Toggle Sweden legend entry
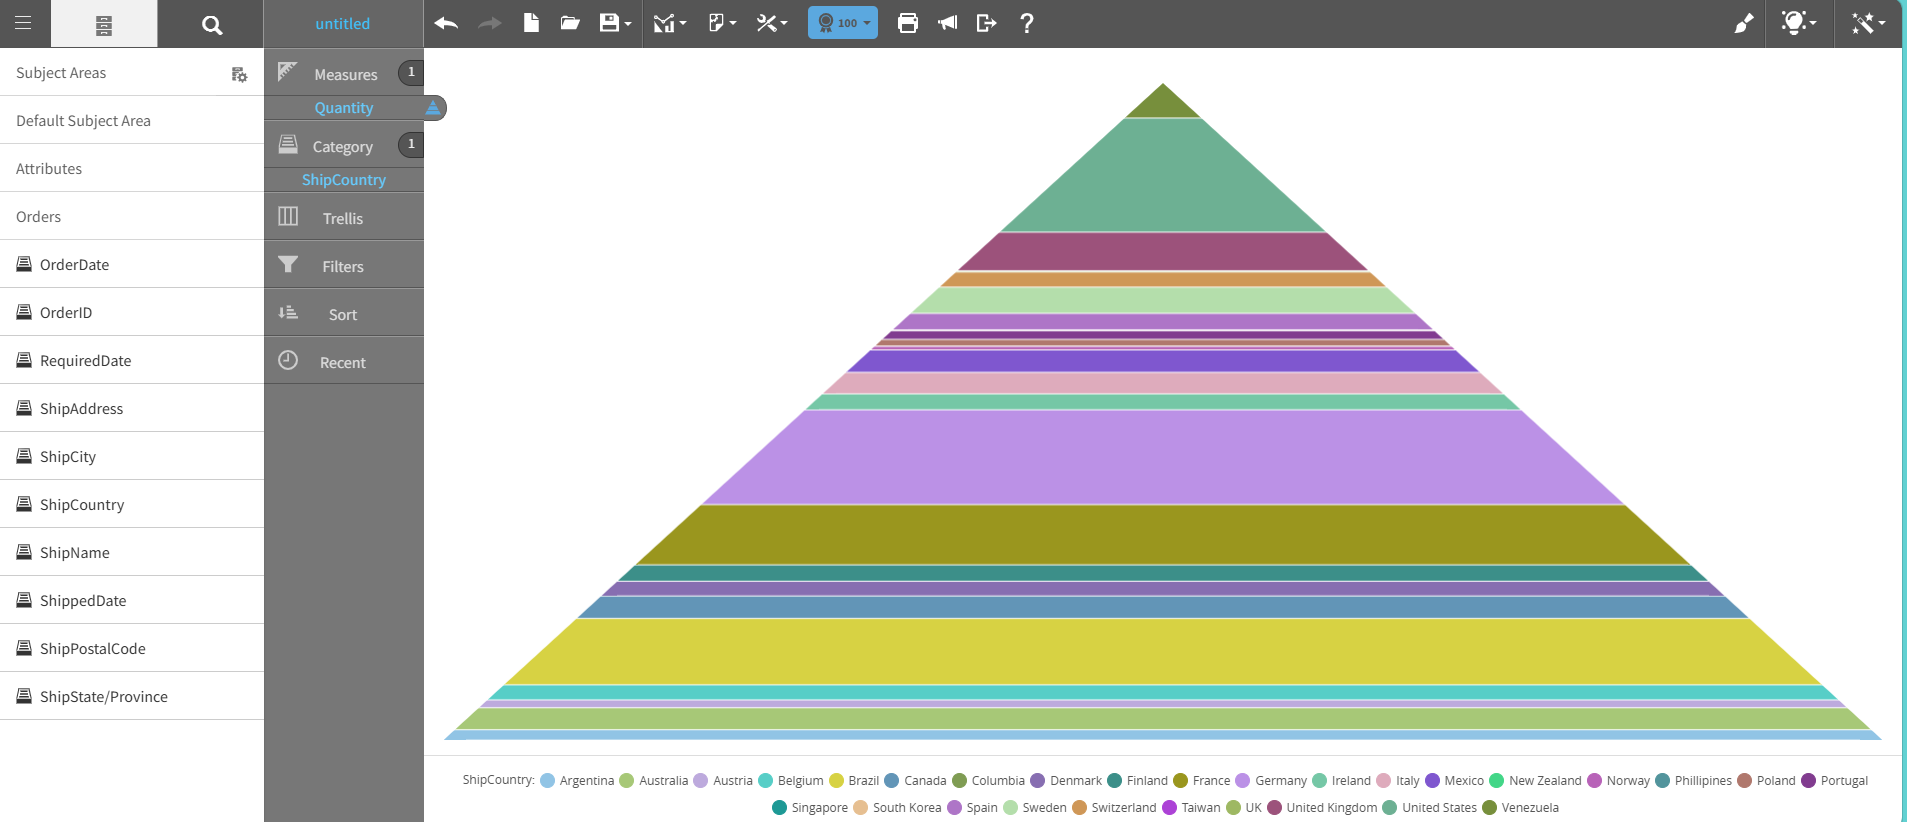1907x822 pixels. coord(1035,808)
